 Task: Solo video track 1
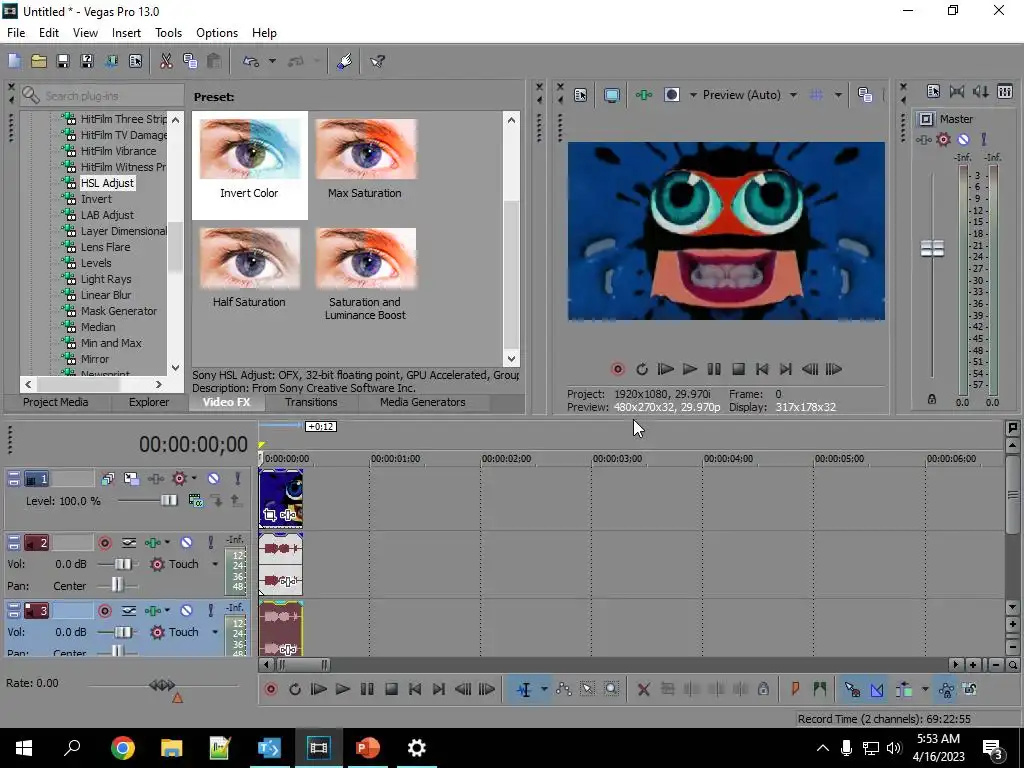(237, 479)
